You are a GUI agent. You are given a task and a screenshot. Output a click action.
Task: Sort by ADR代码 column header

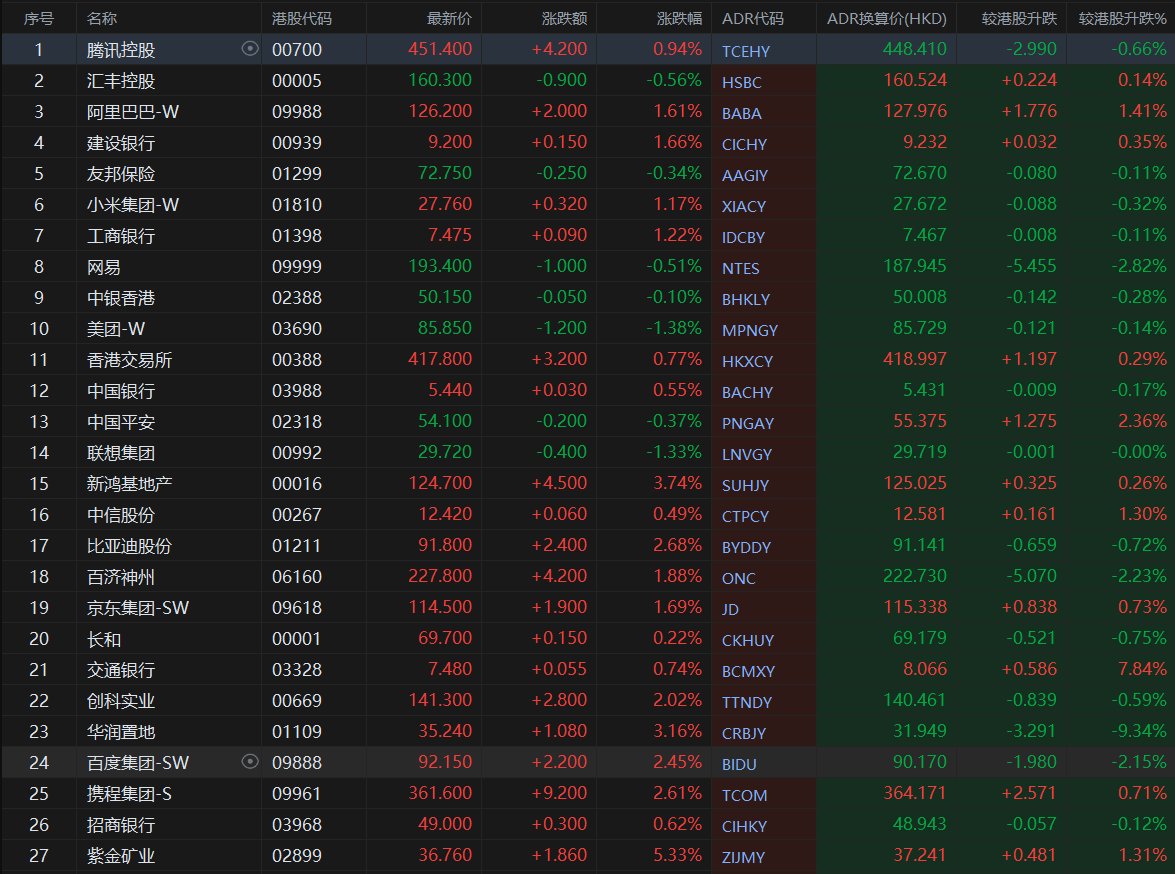[x=752, y=18]
